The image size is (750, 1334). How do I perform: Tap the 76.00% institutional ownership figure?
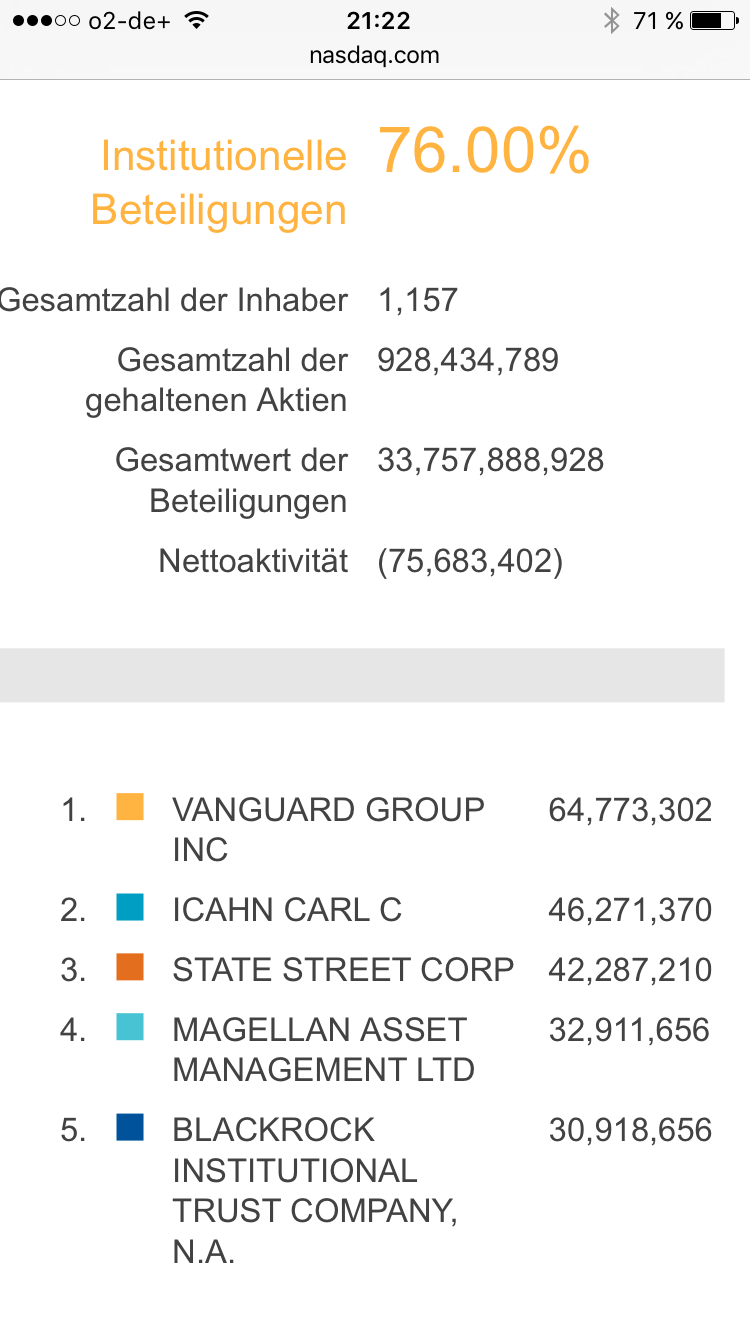[x=484, y=152]
